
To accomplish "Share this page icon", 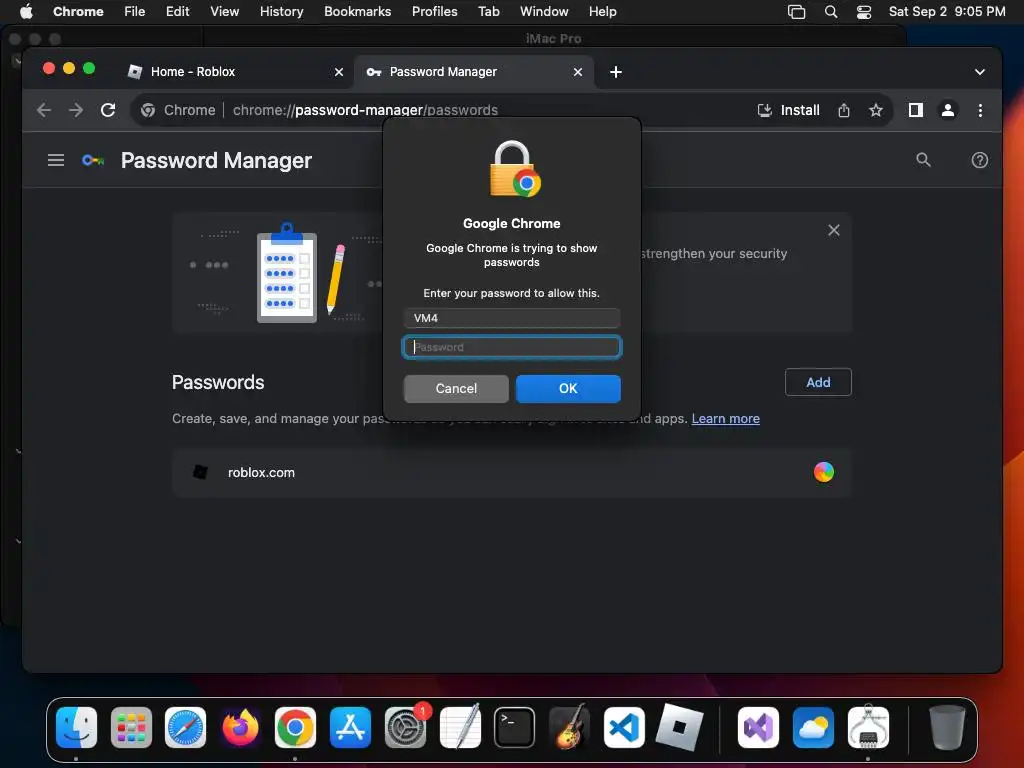I will click(x=843, y=110).
